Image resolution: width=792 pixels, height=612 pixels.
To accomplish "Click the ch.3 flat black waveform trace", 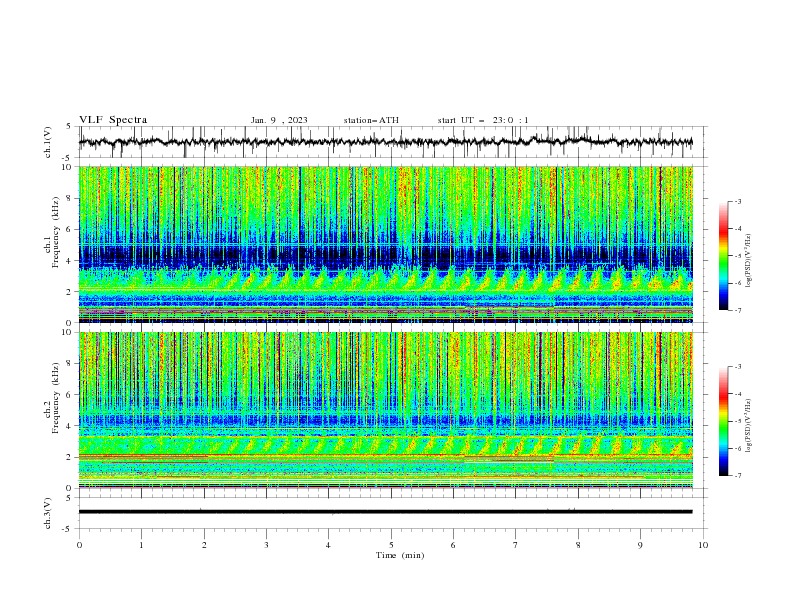I will coord(385,512).
